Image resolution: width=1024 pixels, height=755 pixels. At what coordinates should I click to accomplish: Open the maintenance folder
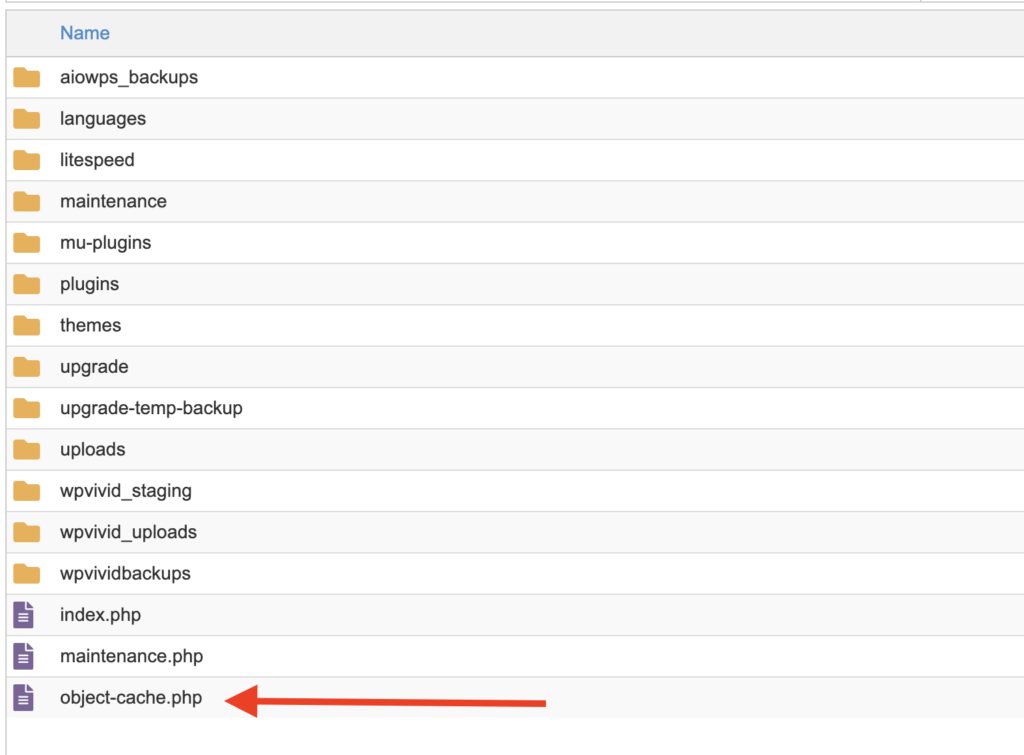113,202
